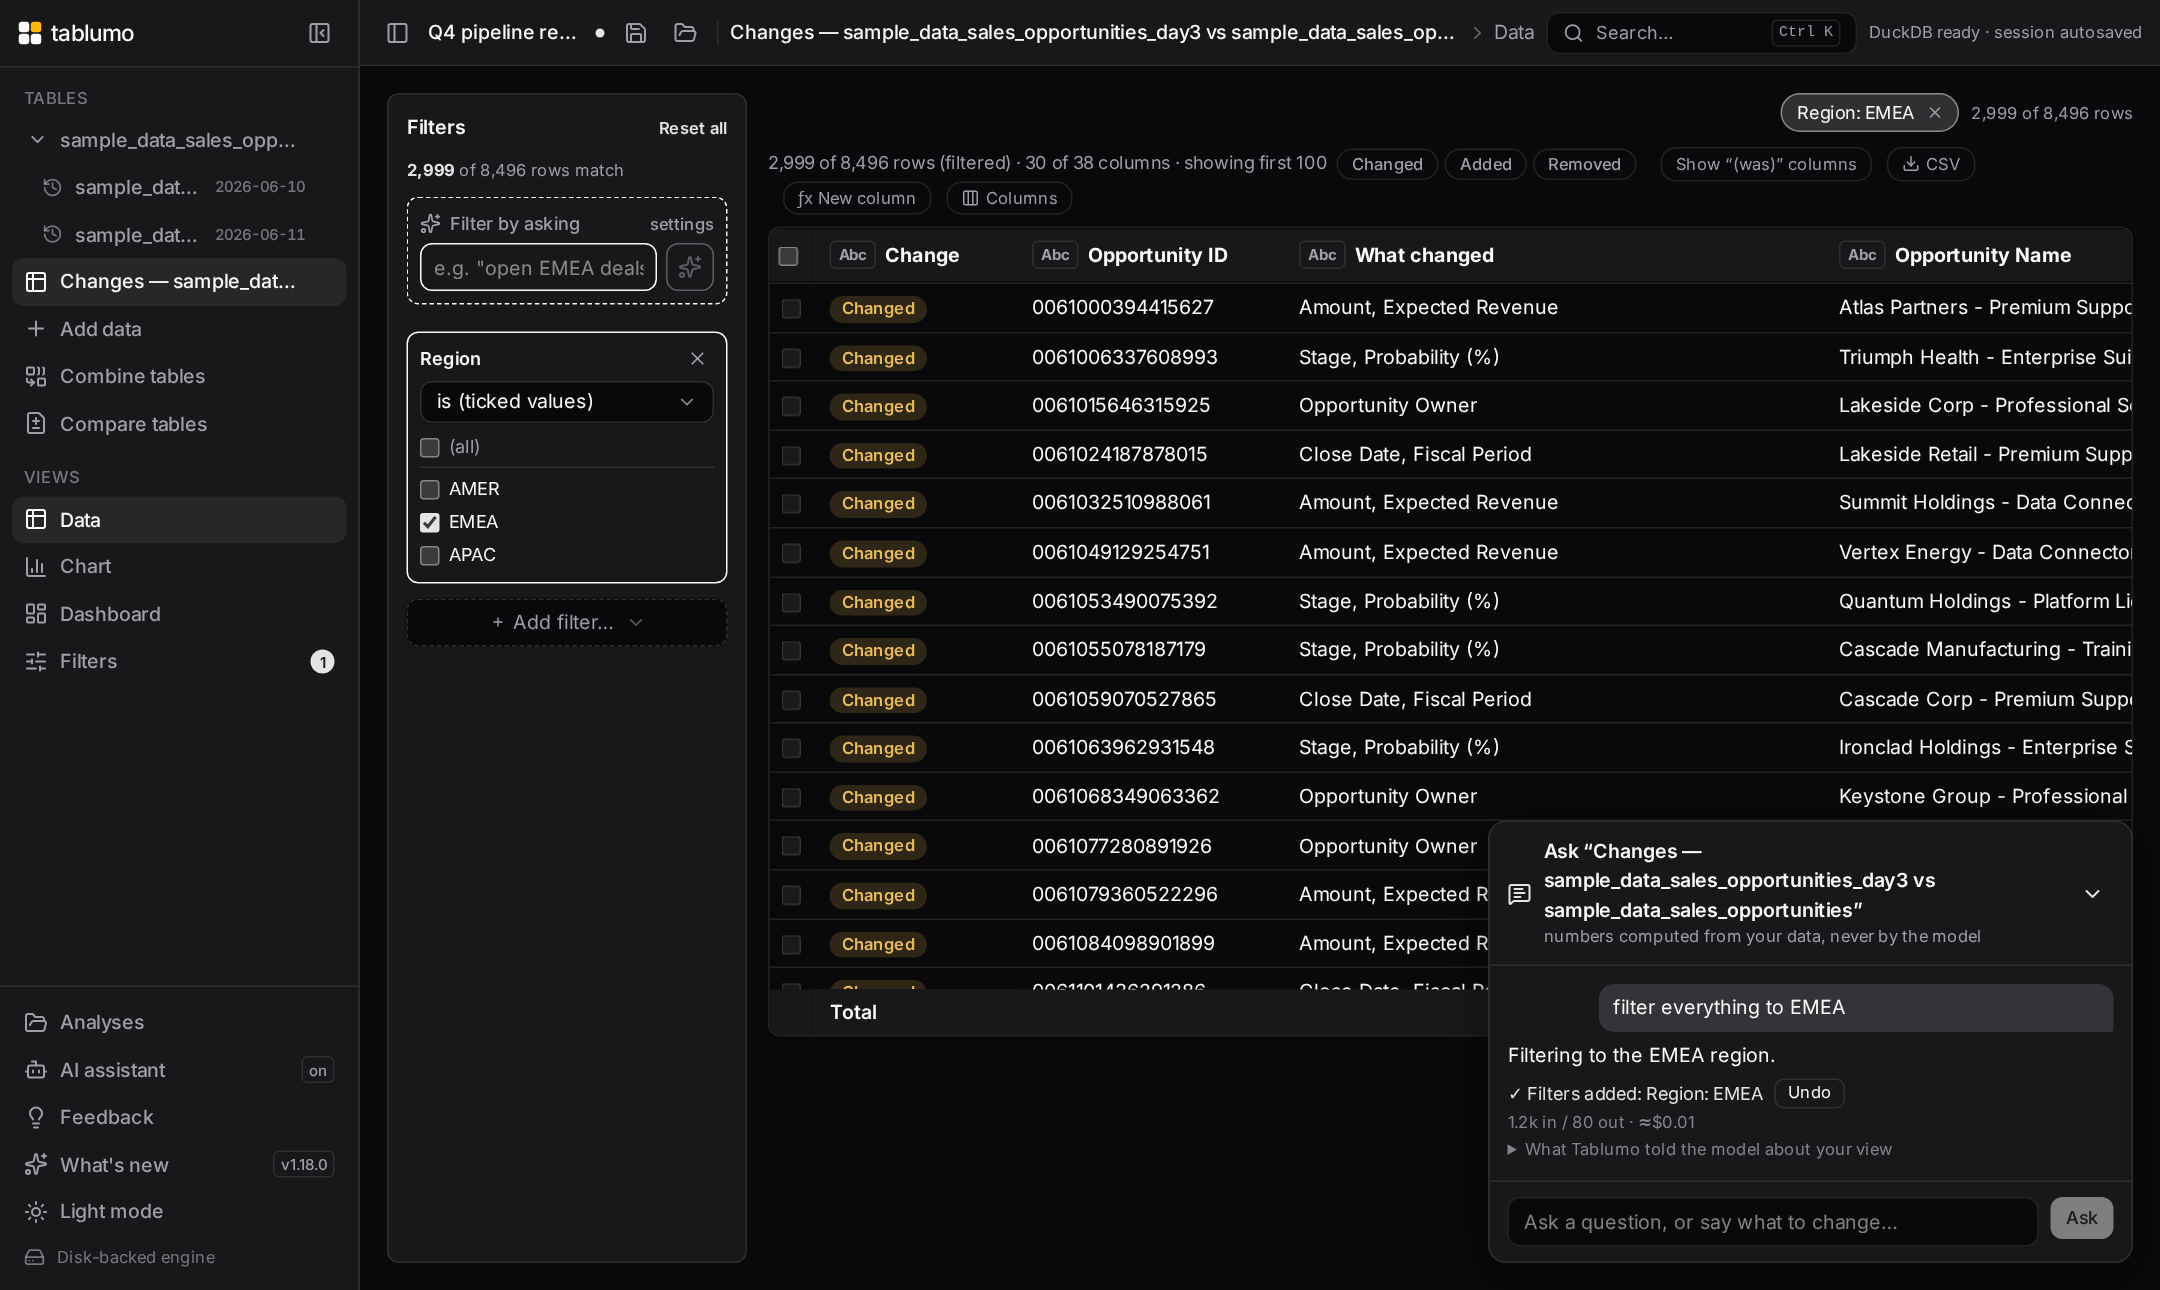Screen dimensions: 2160x1290
Task: Click Reset all filters
Action: (x=692, y=128)
